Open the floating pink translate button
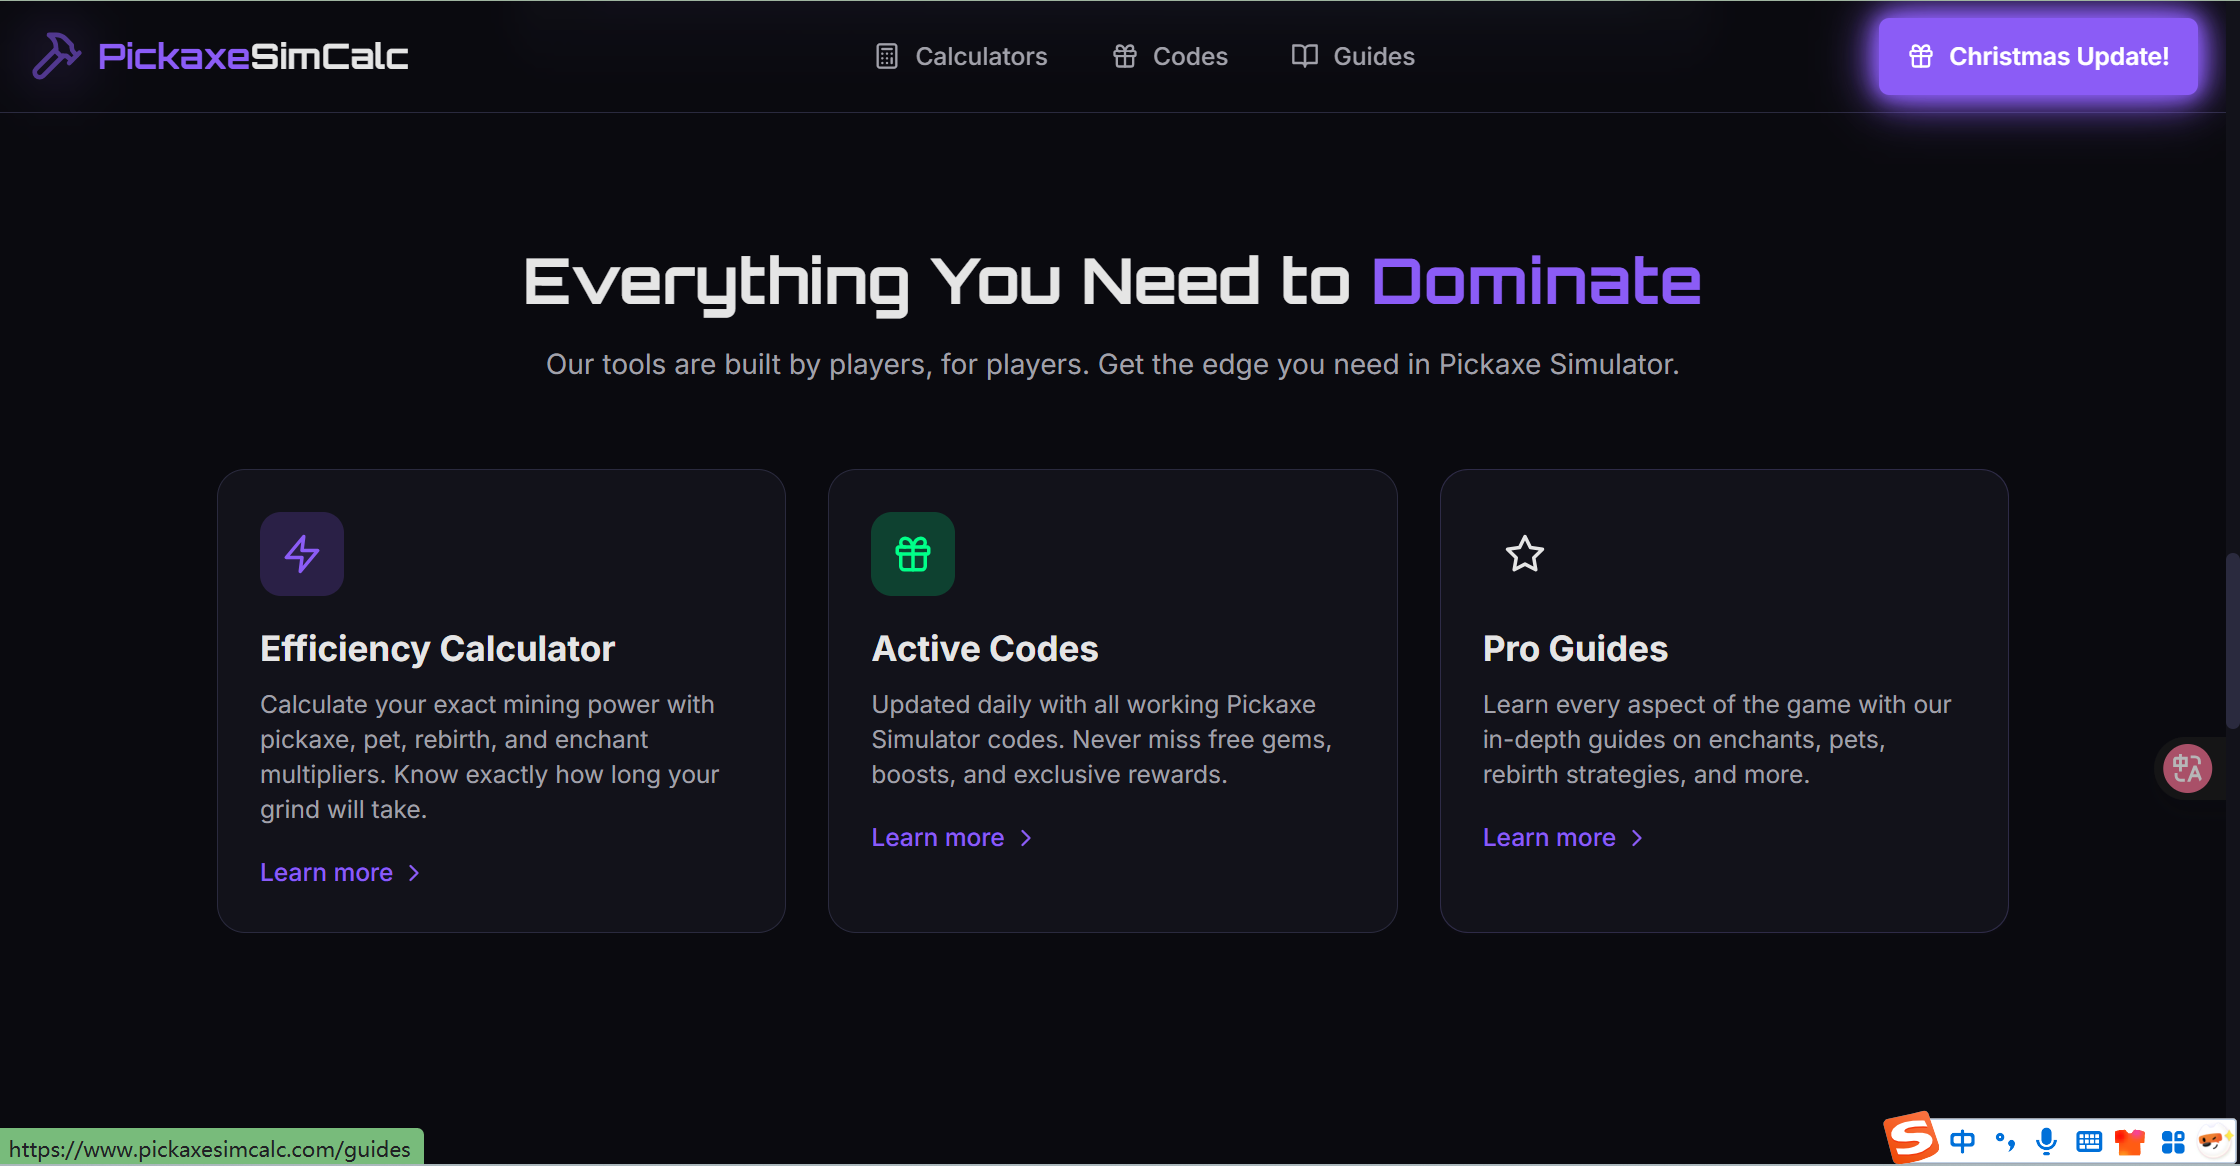 point(2186,768)
